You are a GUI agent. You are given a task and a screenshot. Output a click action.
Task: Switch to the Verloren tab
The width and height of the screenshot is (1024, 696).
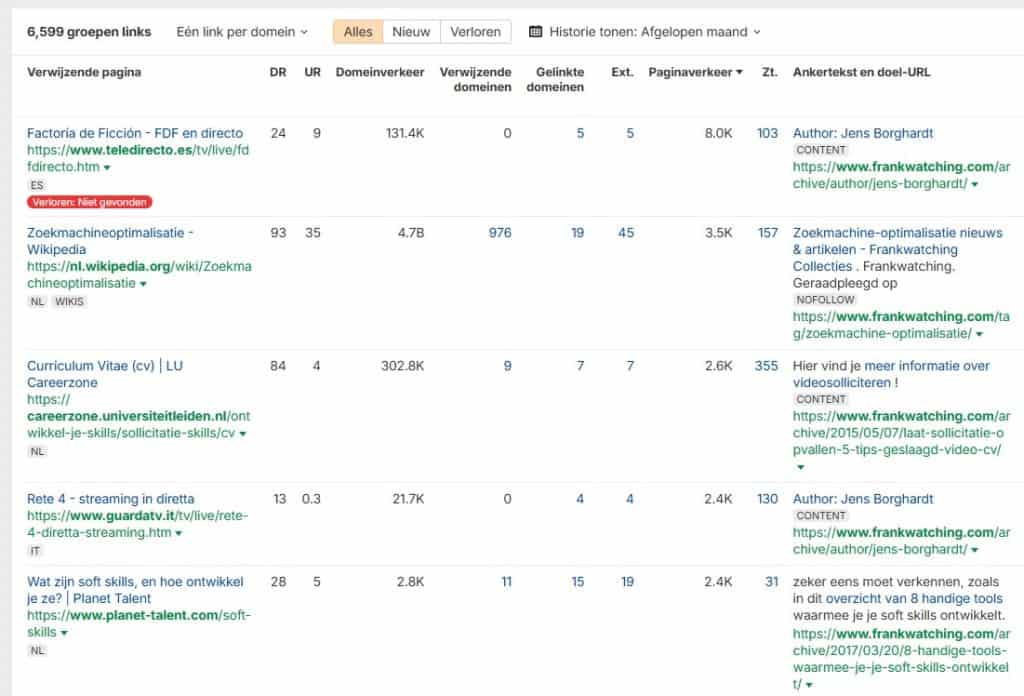[475, 31]
